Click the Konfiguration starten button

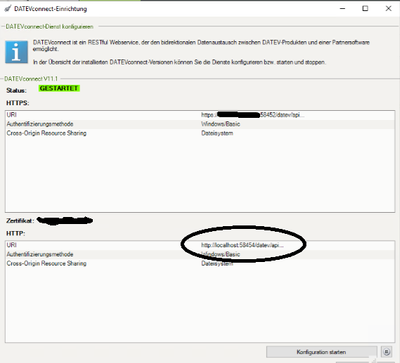pos(321,352)
